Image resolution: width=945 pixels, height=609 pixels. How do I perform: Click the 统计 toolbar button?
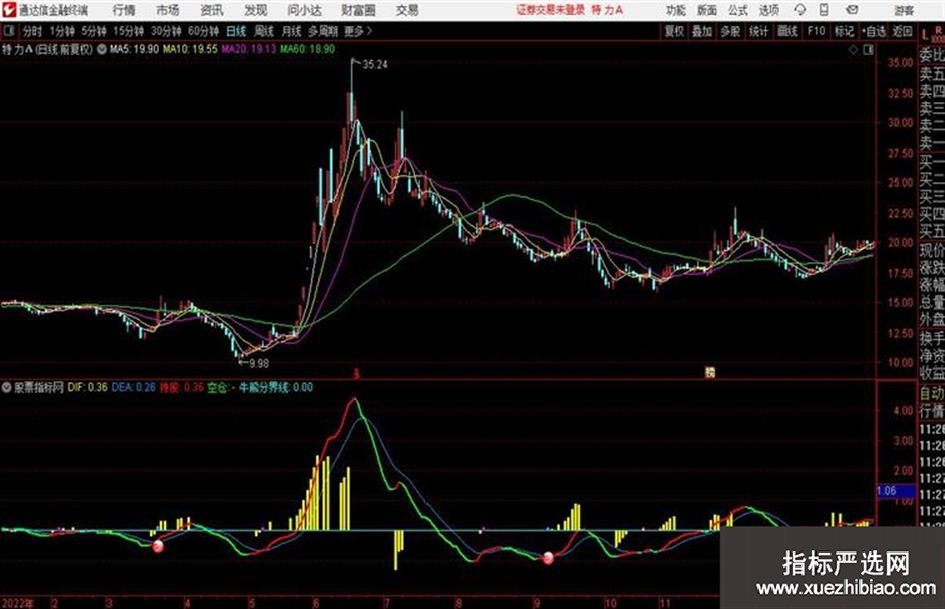(x=758, y=31)
